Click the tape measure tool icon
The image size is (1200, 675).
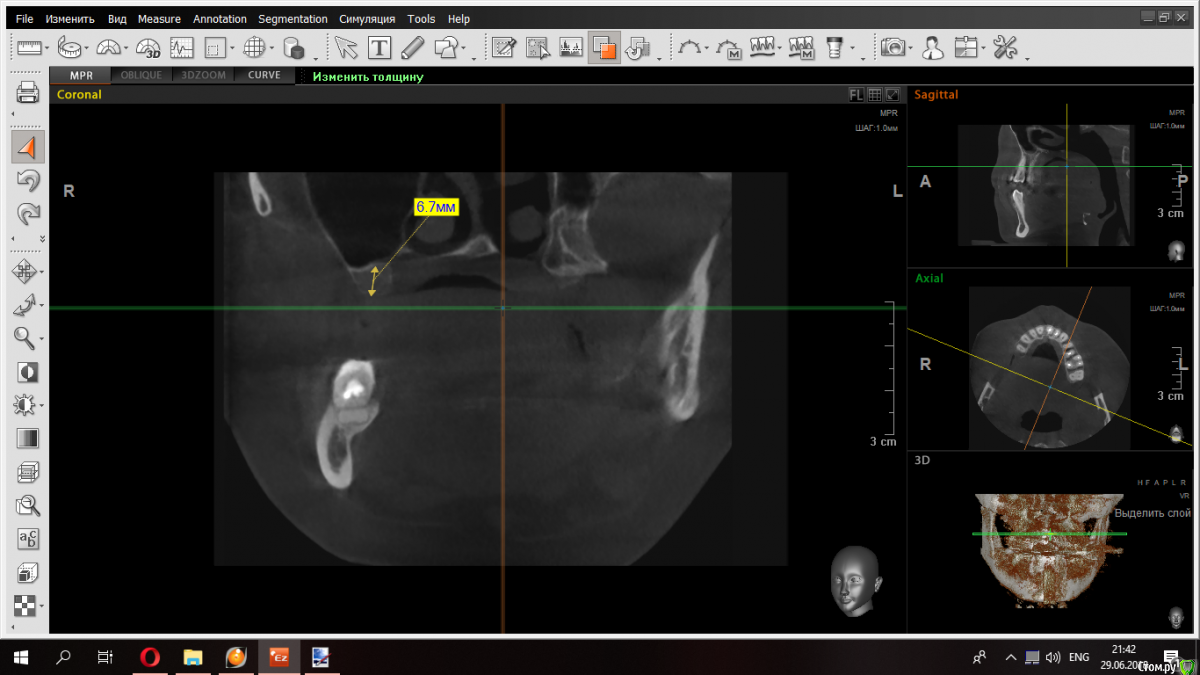coord(69,47)
